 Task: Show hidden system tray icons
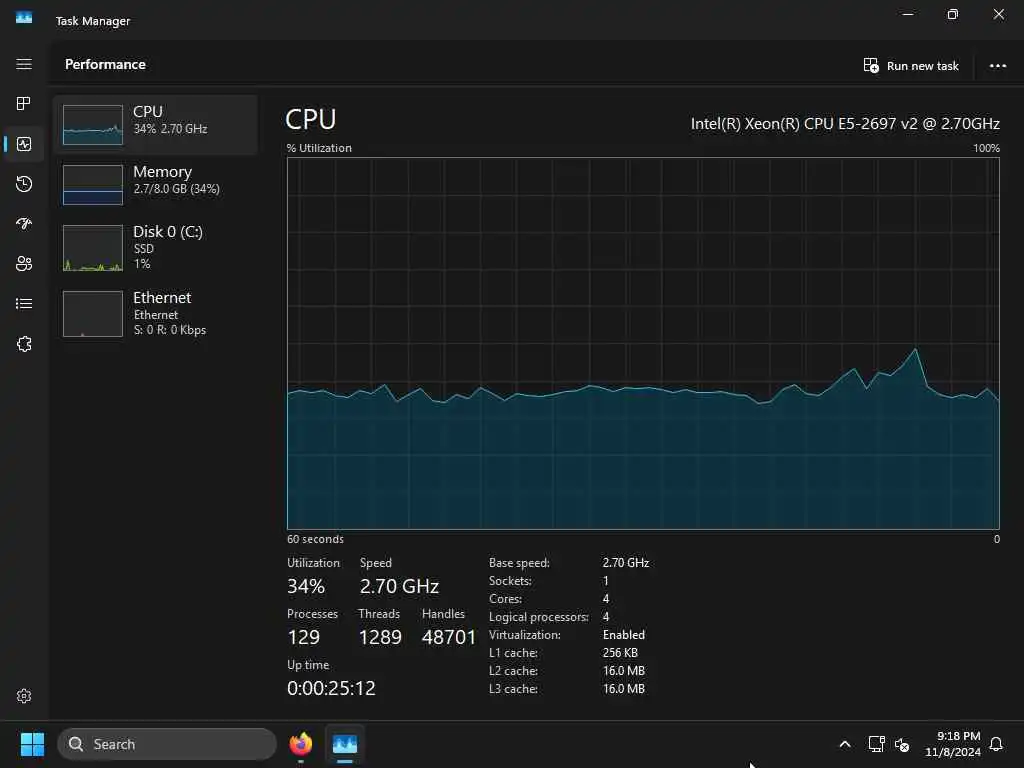click(x=844, y=744)
